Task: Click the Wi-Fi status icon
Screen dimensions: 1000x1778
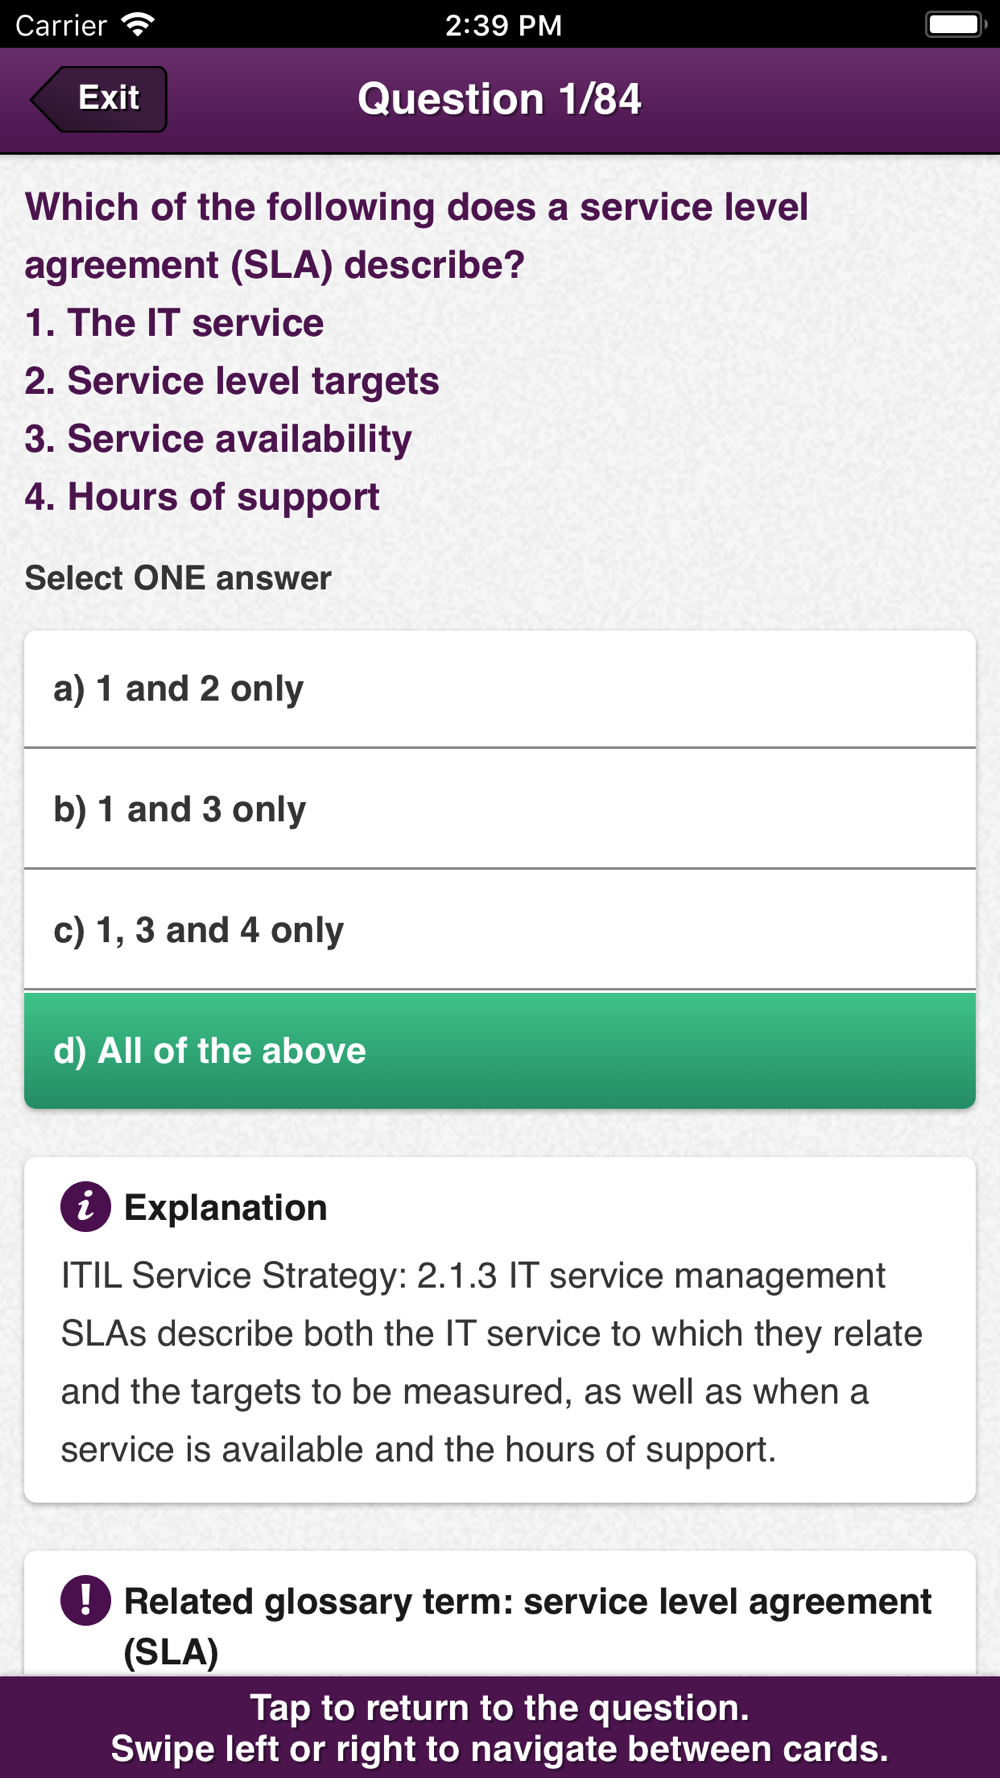Action: click(x=138, y=24)
